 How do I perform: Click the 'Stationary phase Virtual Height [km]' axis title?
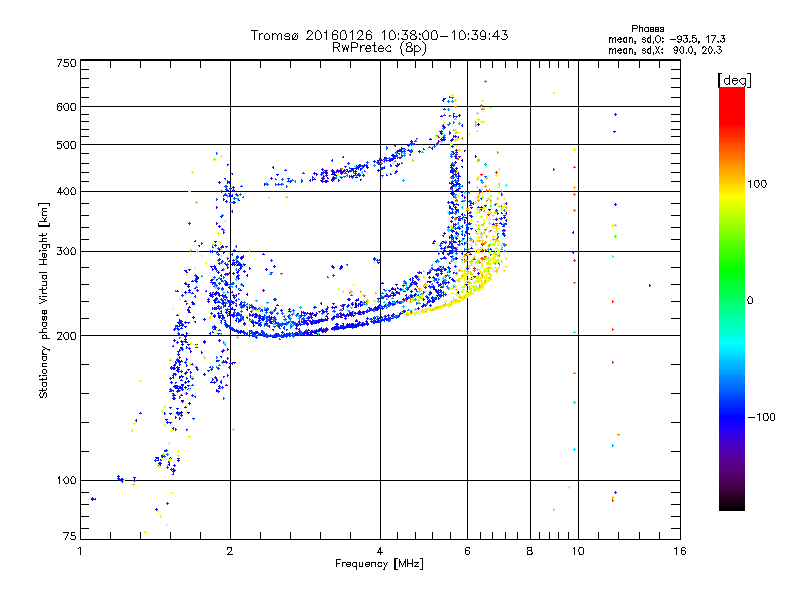tap(44, 301)
